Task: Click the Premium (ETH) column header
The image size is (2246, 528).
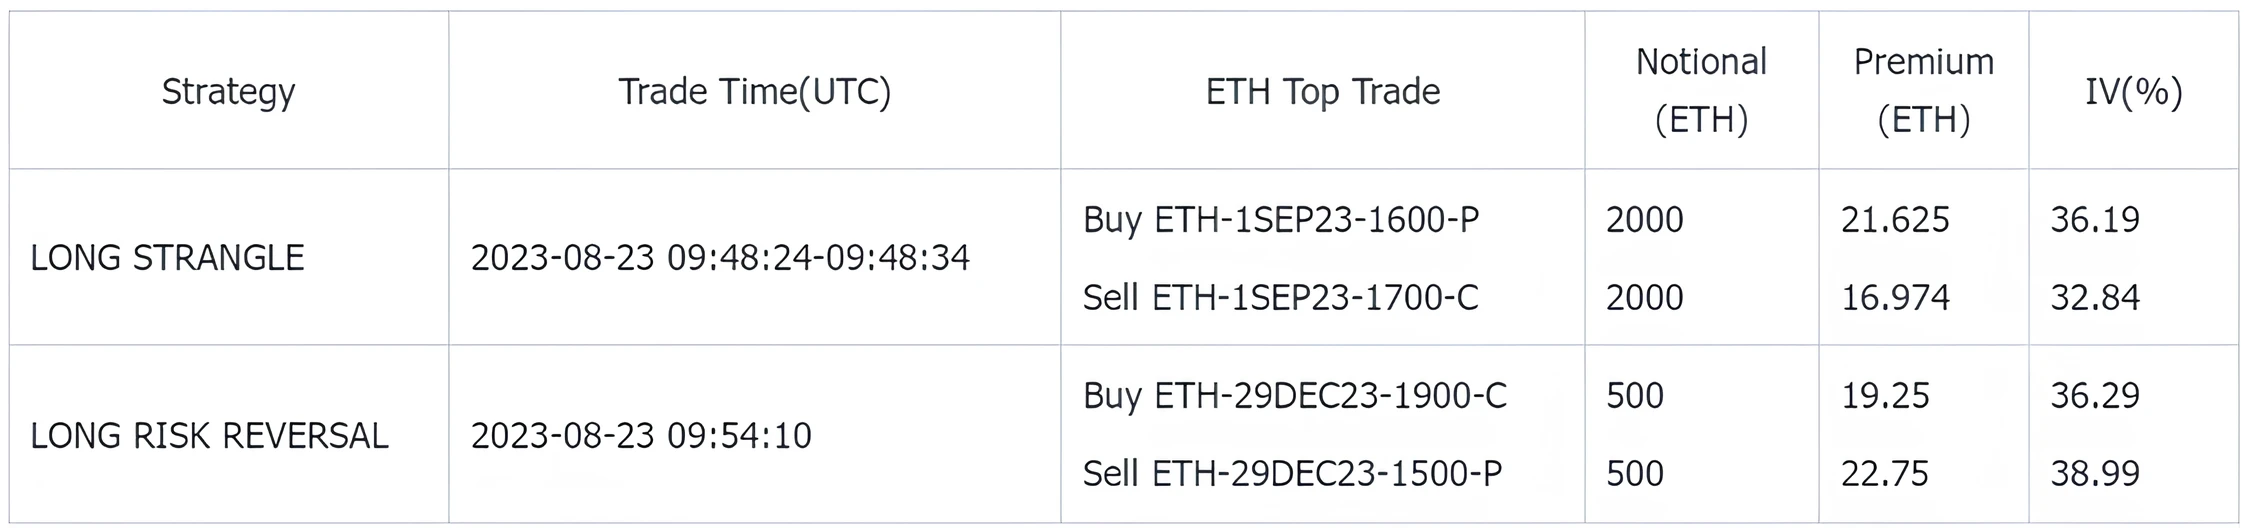Action: (x=1923, y=90)
